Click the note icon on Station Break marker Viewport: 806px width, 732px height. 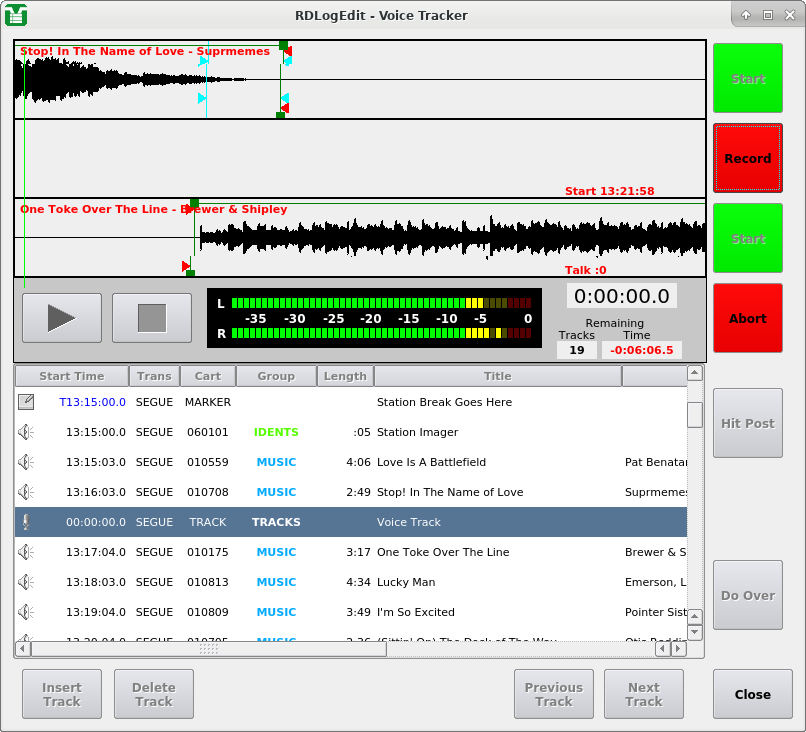tap(26, 402)
